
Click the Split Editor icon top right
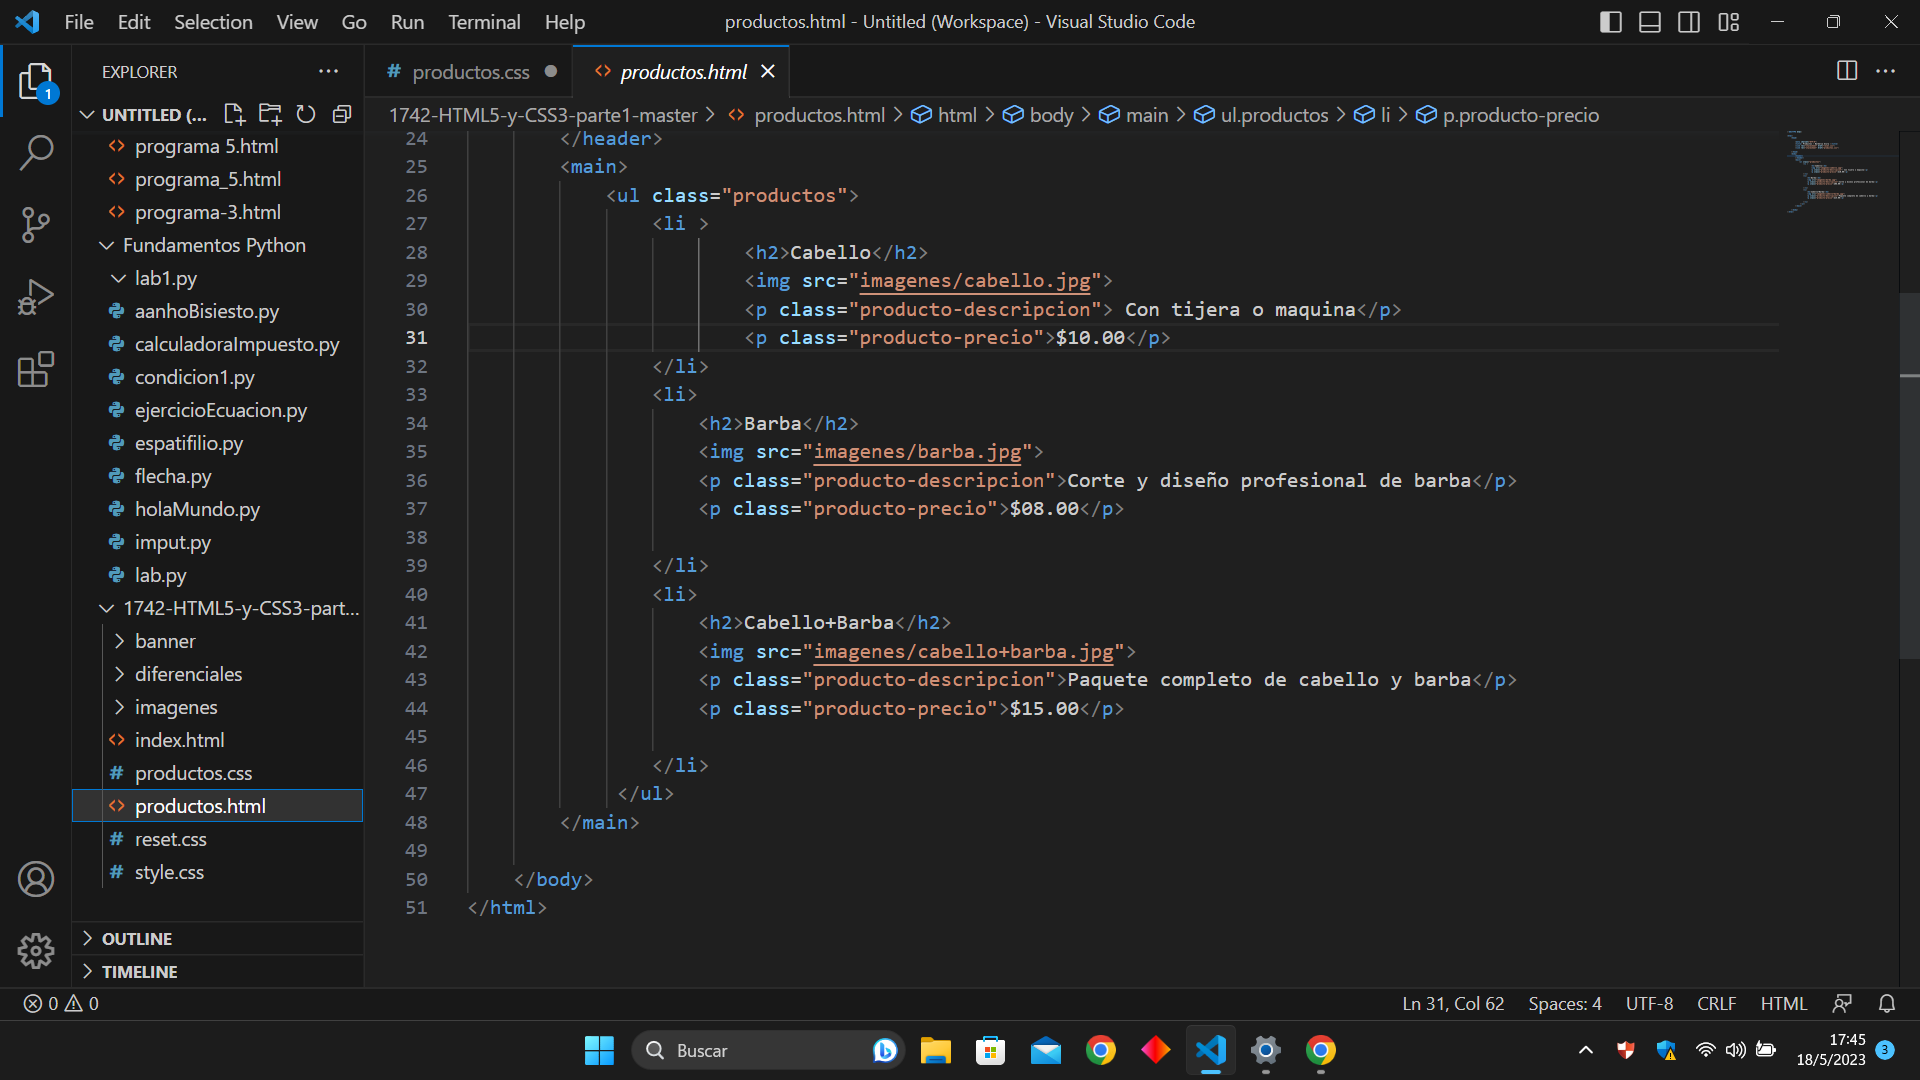(1846, 71)
